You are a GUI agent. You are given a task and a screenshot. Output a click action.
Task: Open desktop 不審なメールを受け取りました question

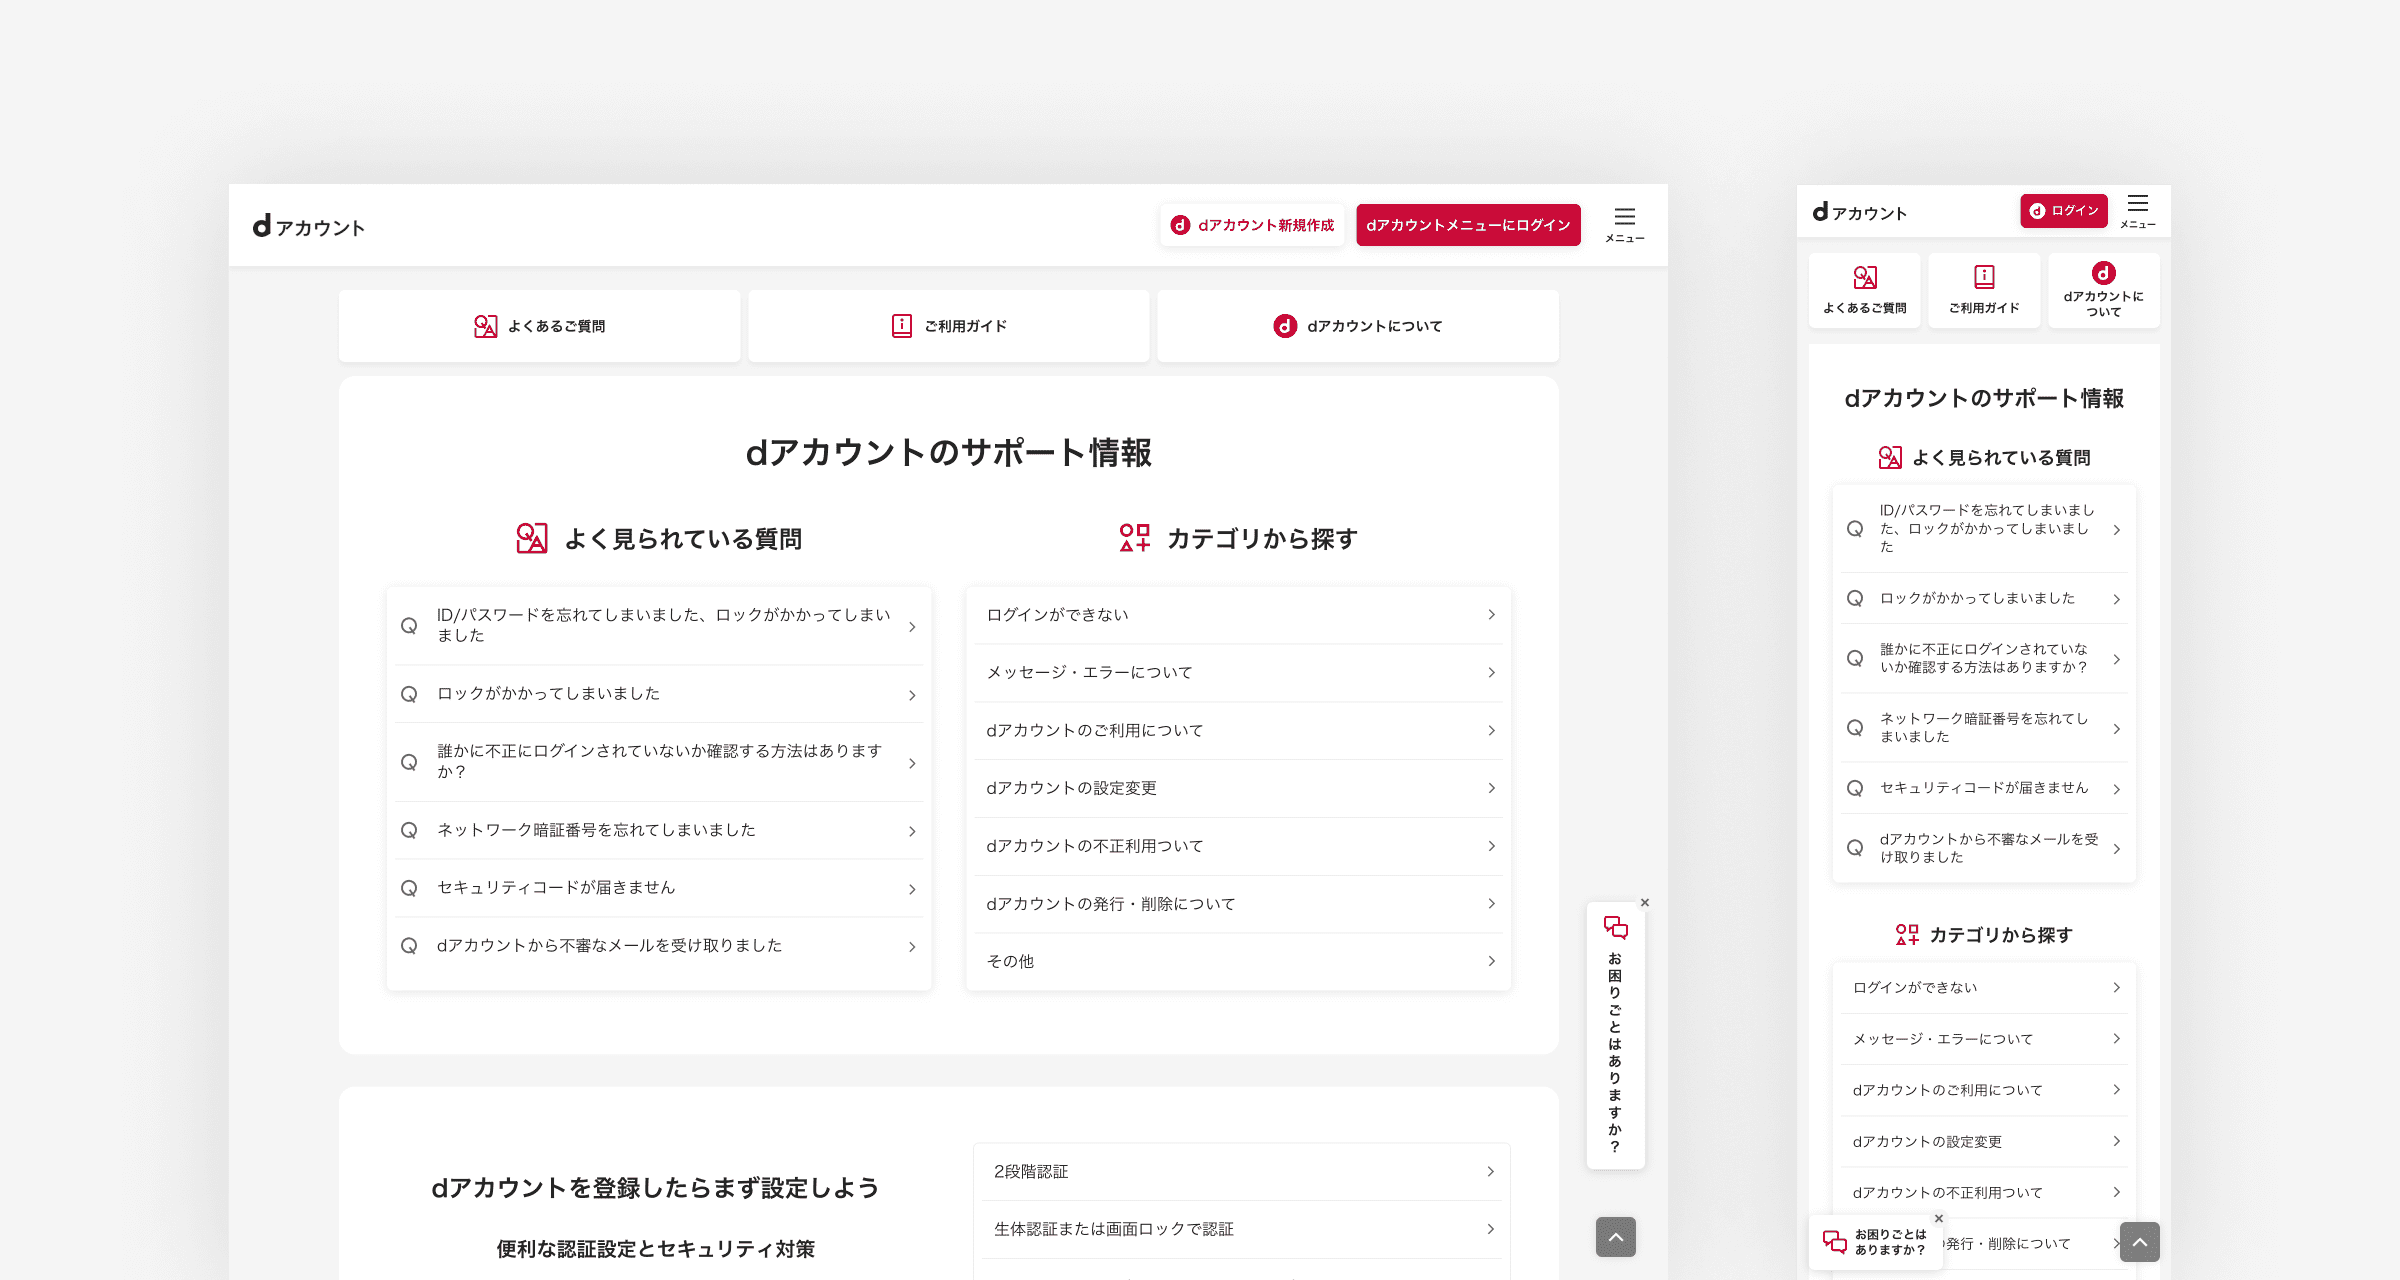point(659,946)
